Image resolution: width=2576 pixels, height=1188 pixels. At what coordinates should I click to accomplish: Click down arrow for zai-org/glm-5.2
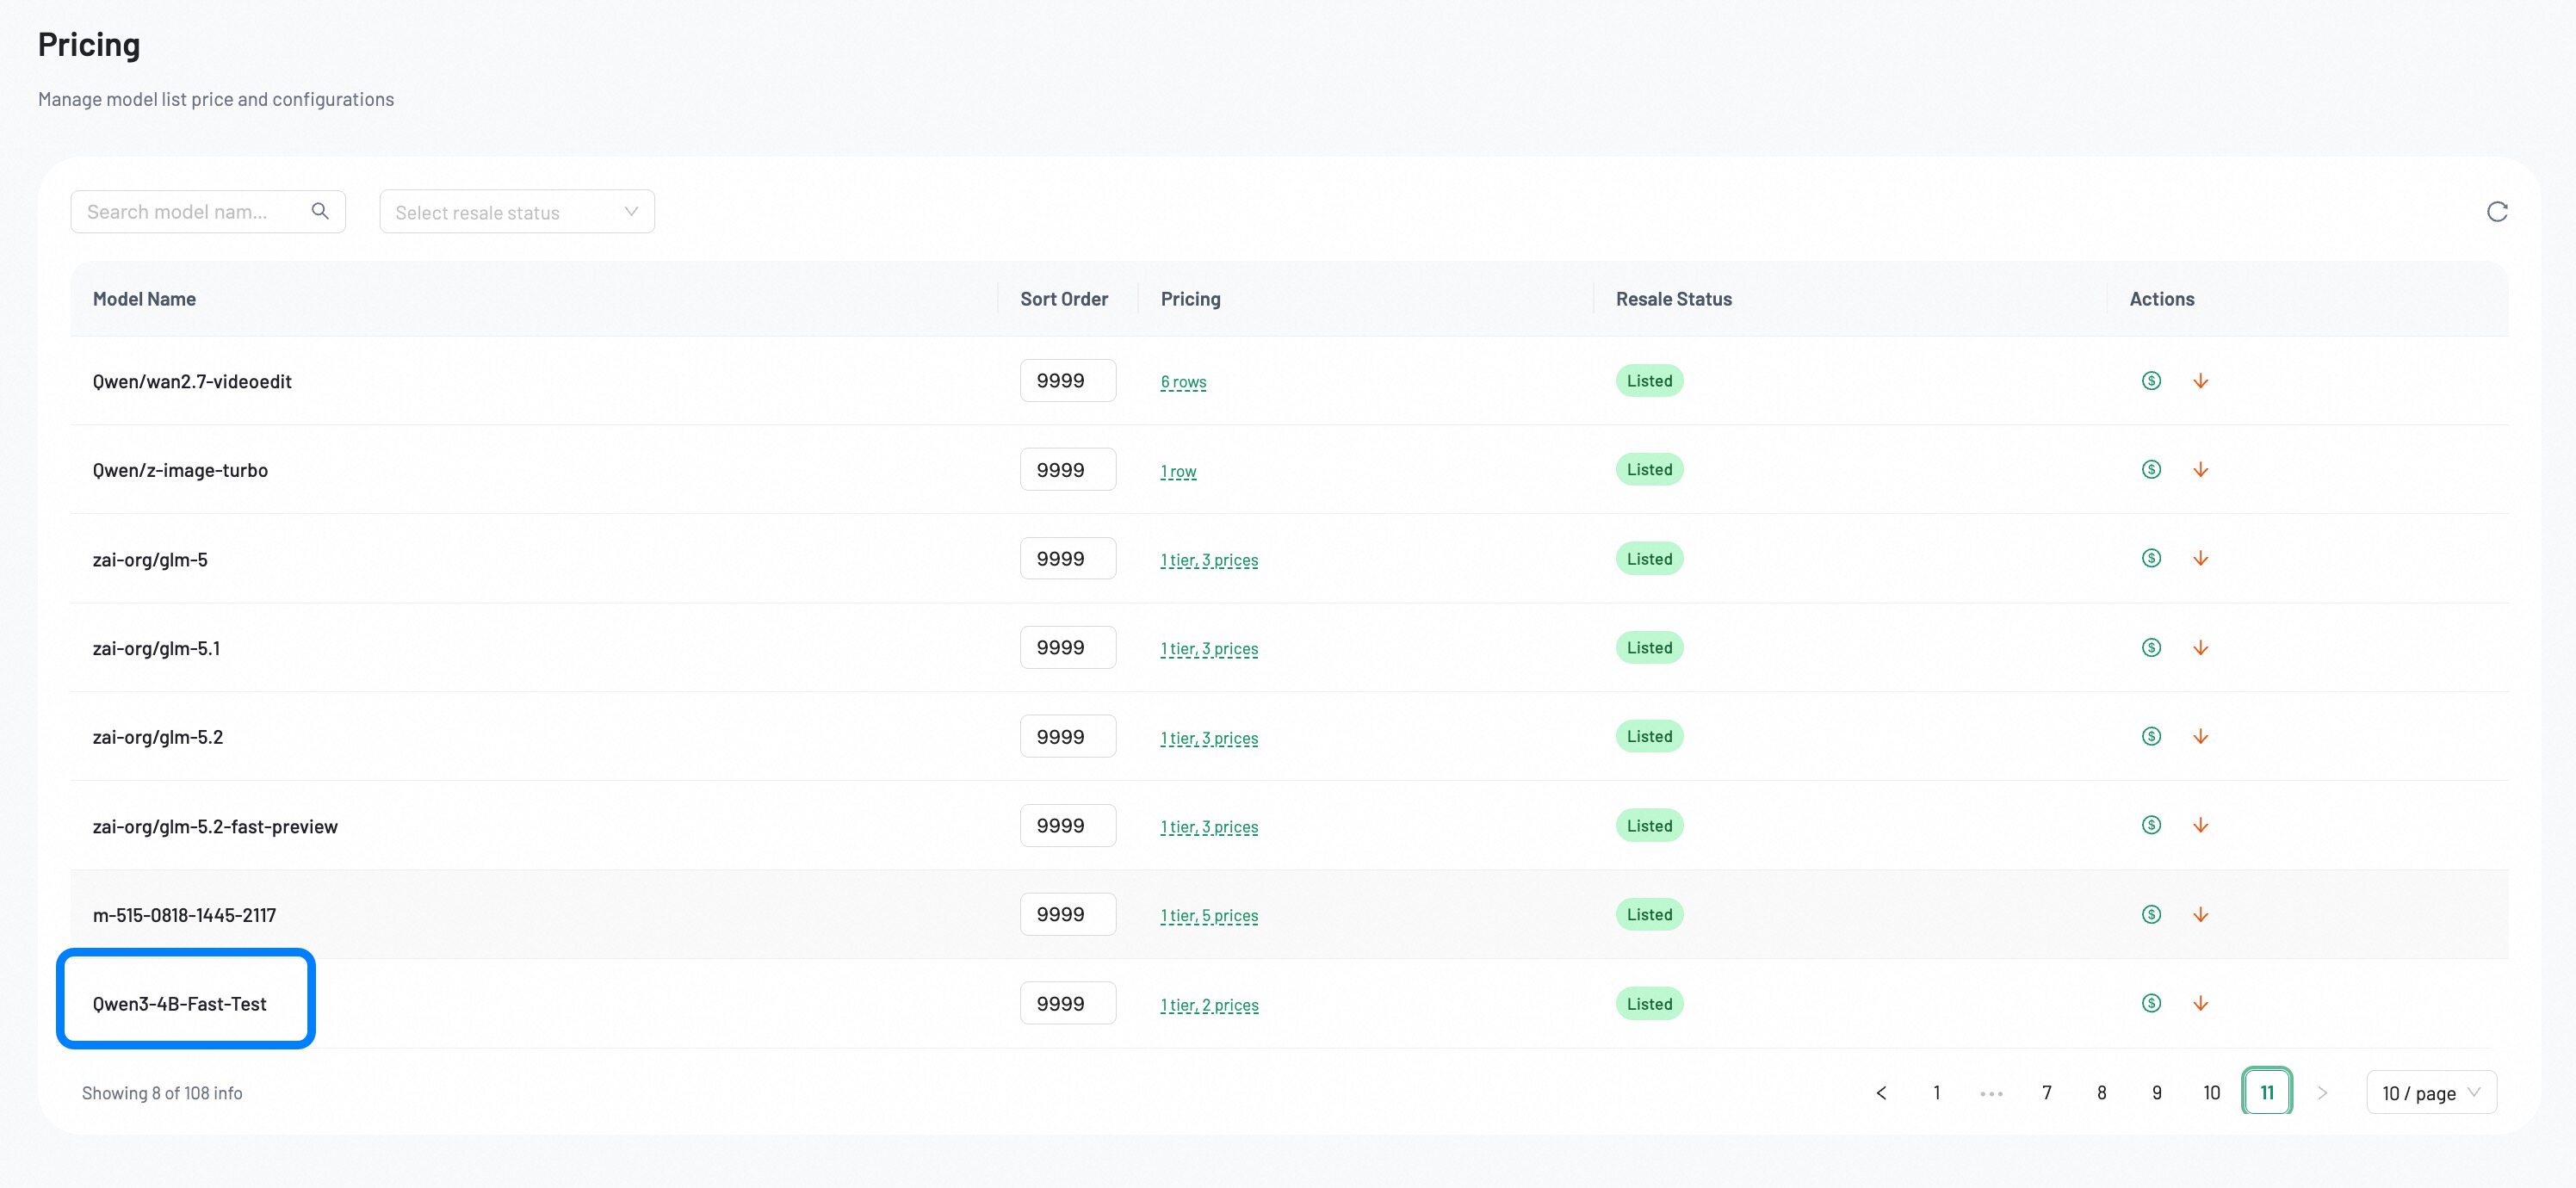click(x=2200, y=736)
